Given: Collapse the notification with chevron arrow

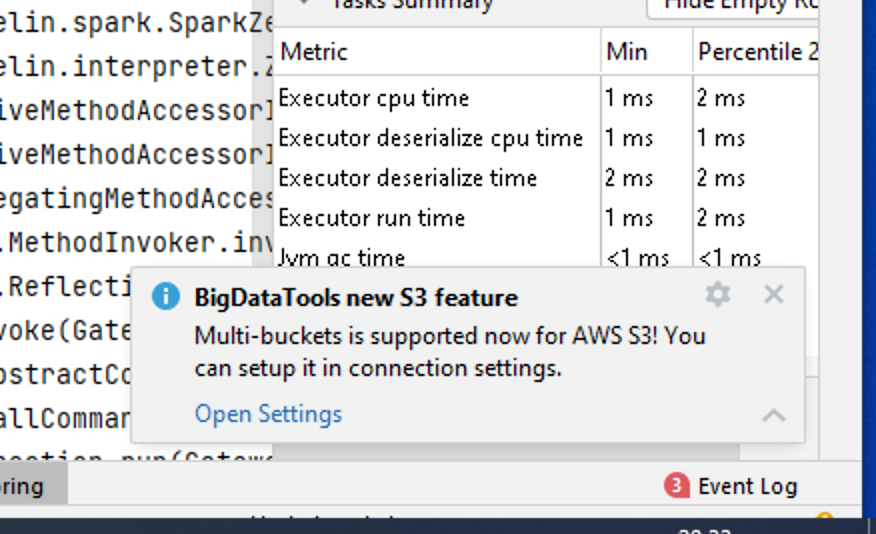Looking at the screenshot, I should [774, 415].
